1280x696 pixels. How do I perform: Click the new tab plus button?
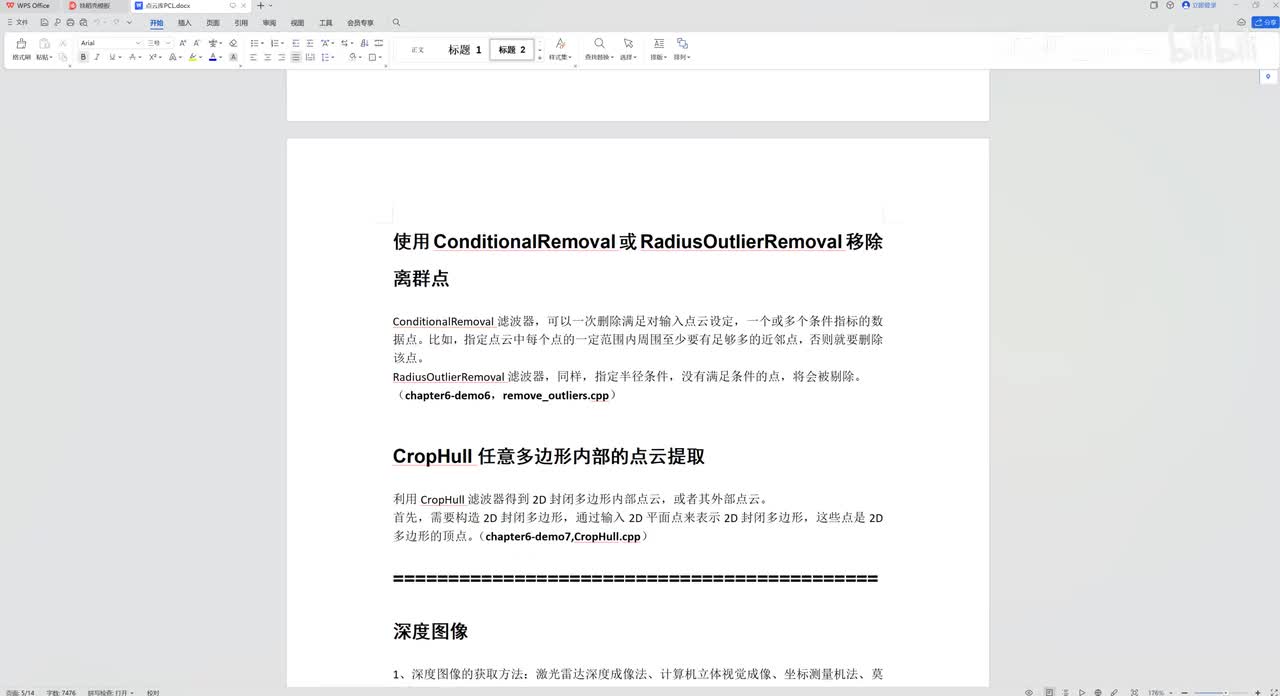[261, 5]
